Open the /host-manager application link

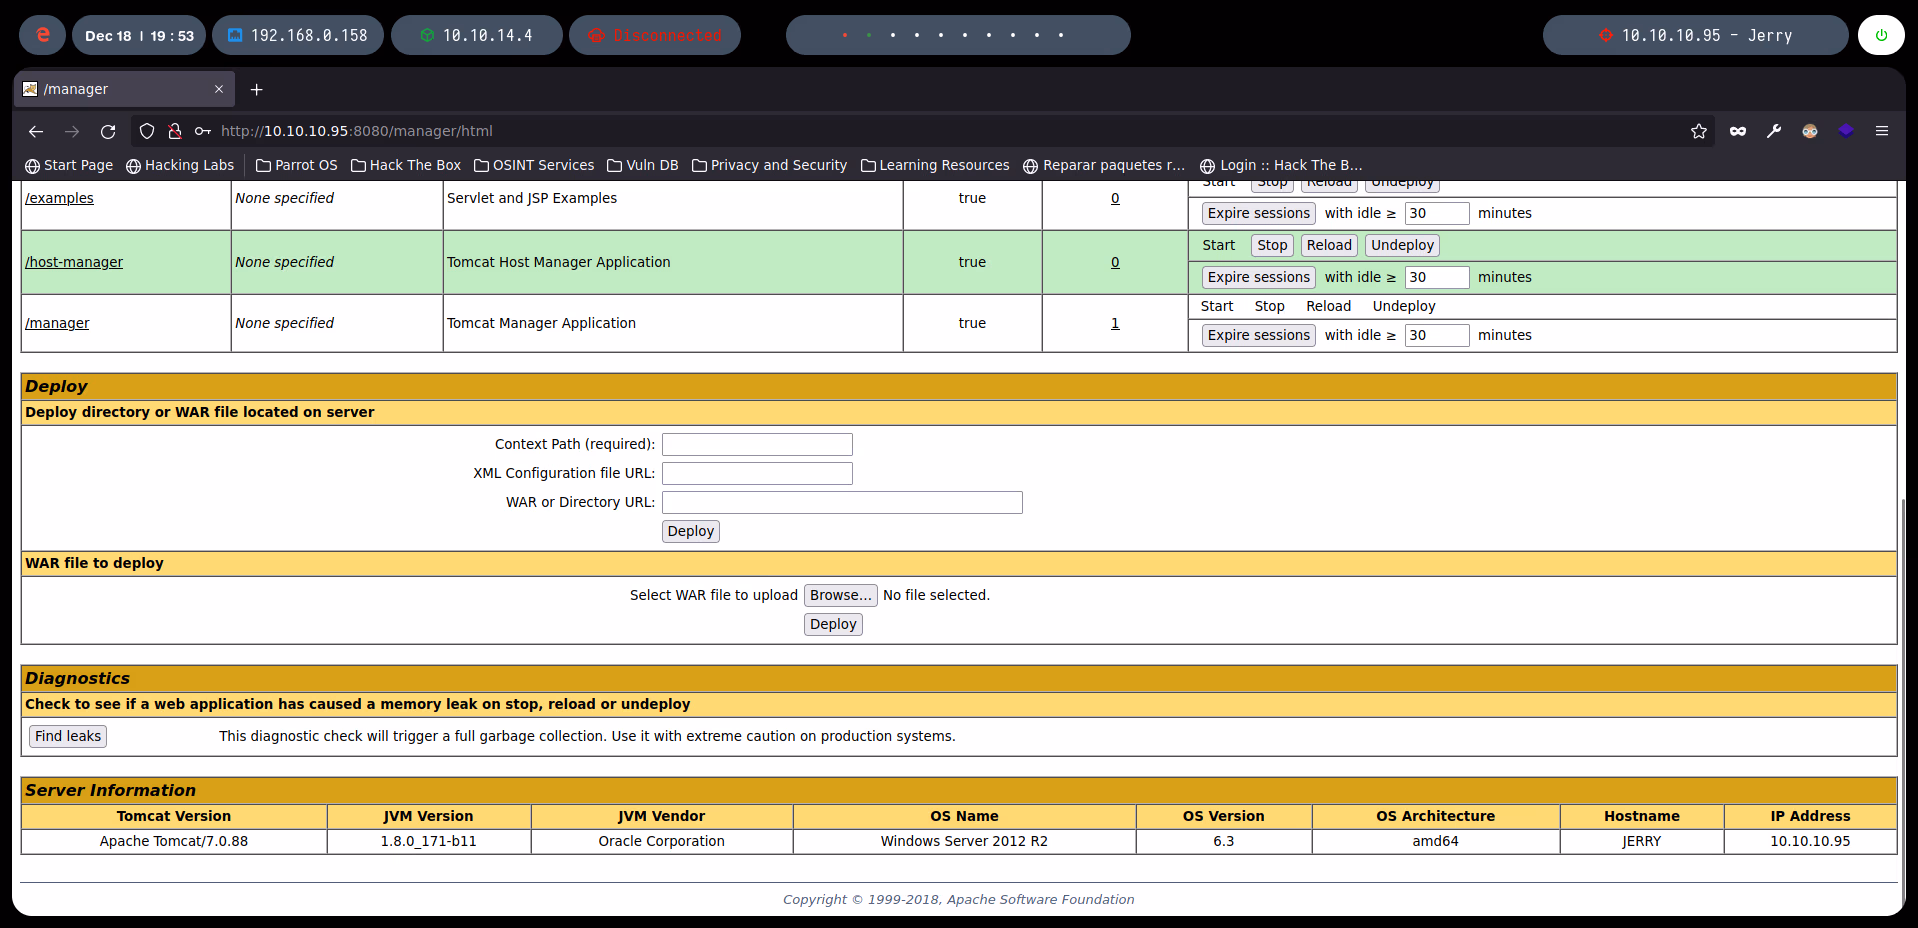pos(74,262)
